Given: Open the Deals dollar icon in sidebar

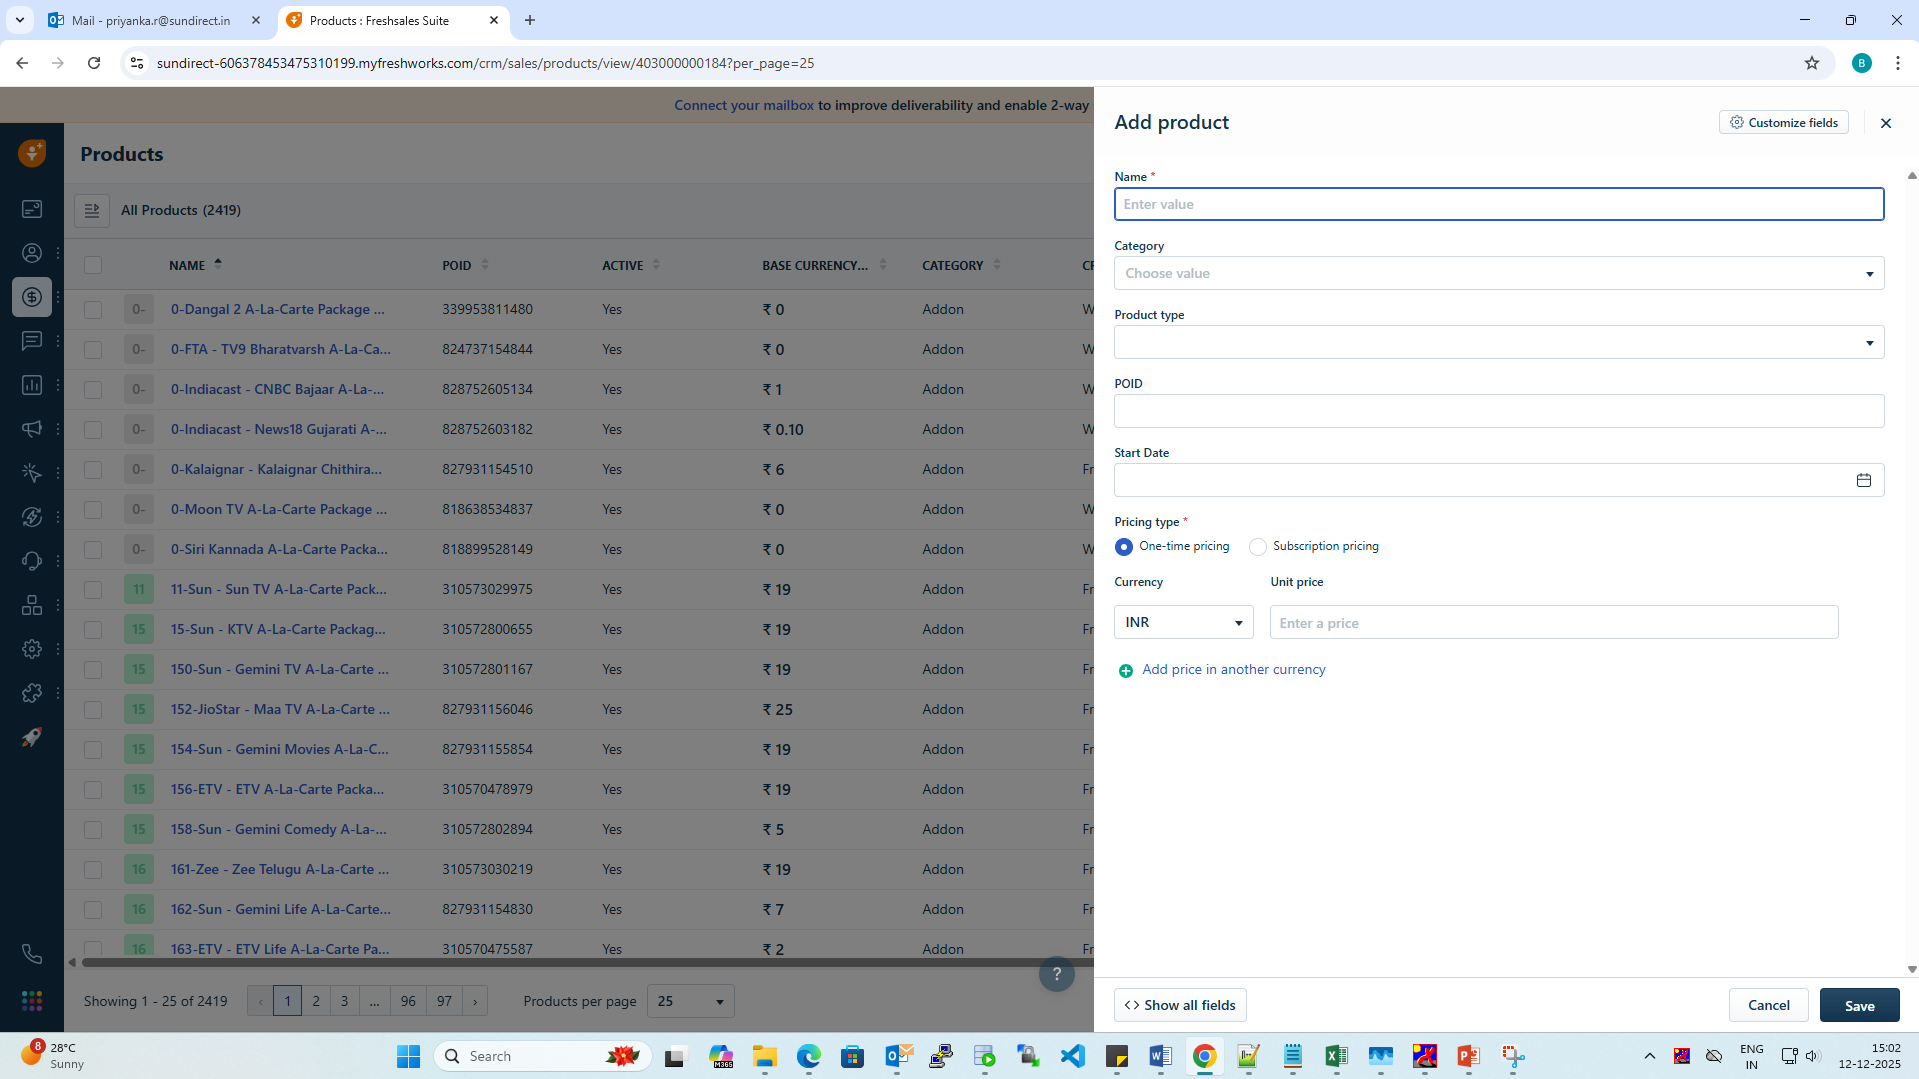Looking at the screenshot, I should [32, 297].
